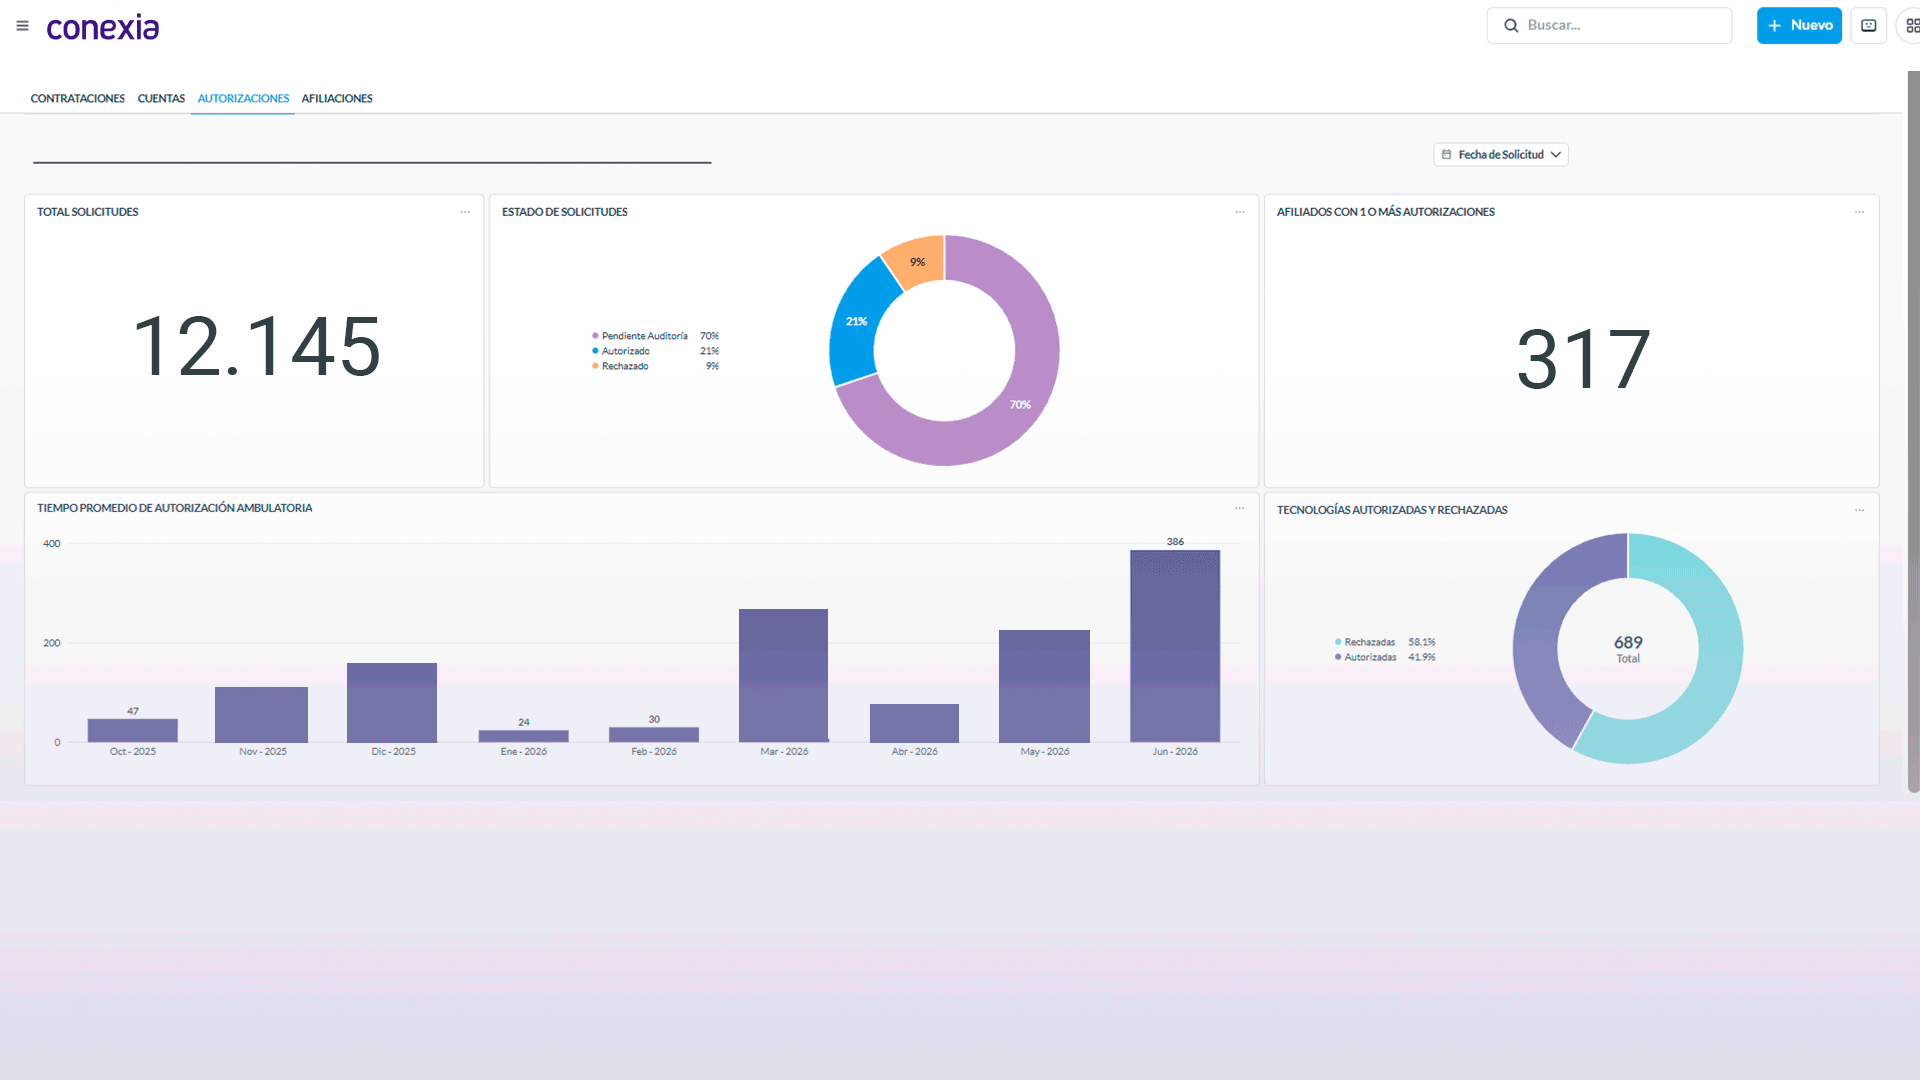Viewport: 1920px width, 1080px height.
Task: Open the hamburger menu beside the conexia logo
Action: pyautogui.click(x=22, y=26)
